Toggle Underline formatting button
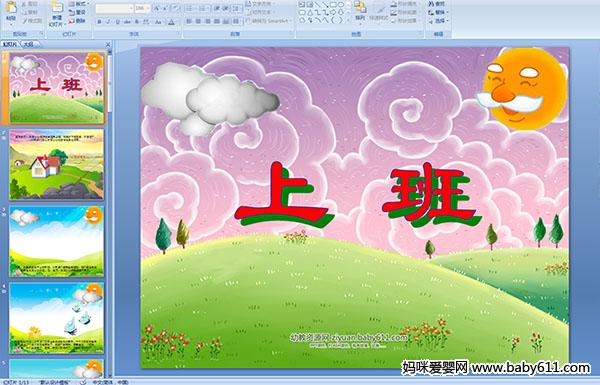600x385 pixels. click(117, 22)
